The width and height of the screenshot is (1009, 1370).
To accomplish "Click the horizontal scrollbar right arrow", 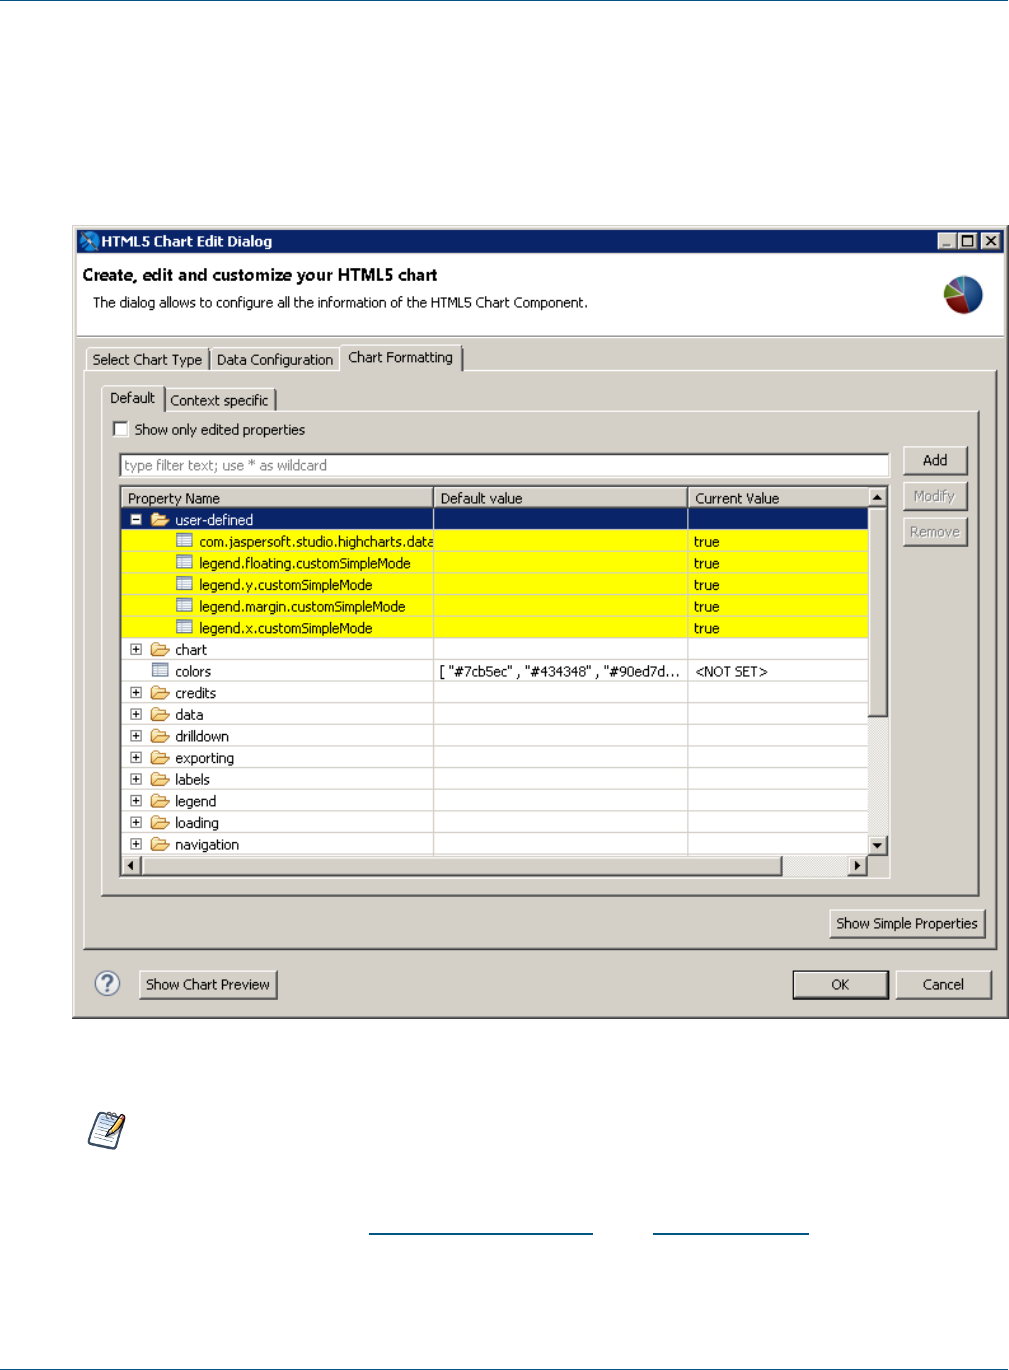I will tap(857, 866).
